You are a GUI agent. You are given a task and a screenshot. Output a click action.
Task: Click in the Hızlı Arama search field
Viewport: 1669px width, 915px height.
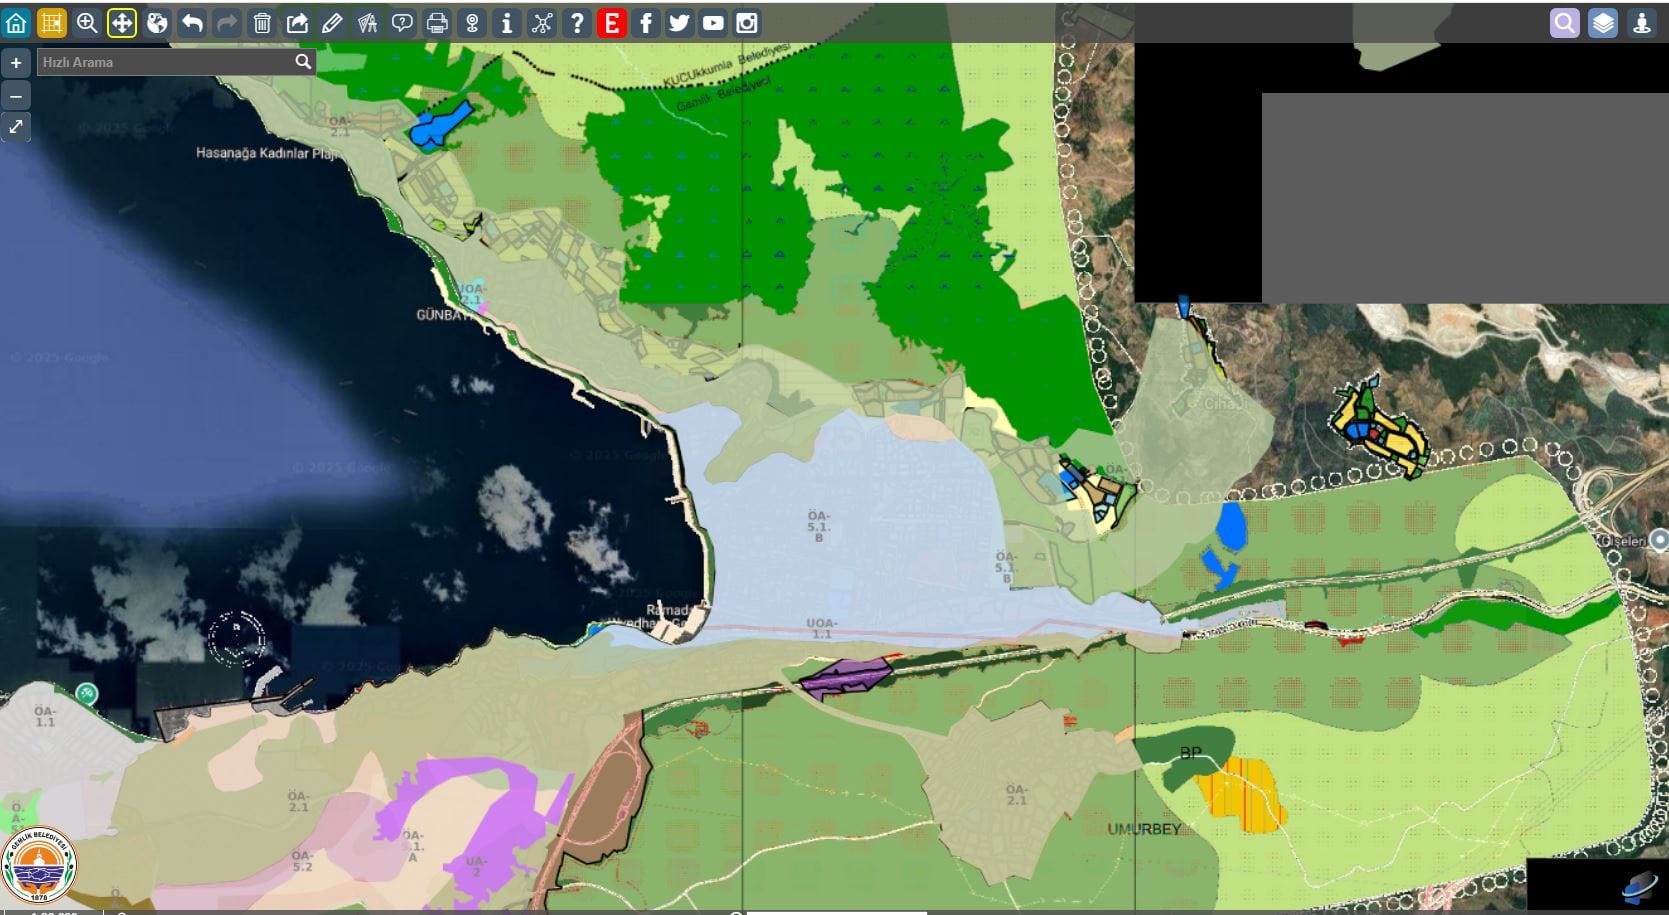point(165,62)
